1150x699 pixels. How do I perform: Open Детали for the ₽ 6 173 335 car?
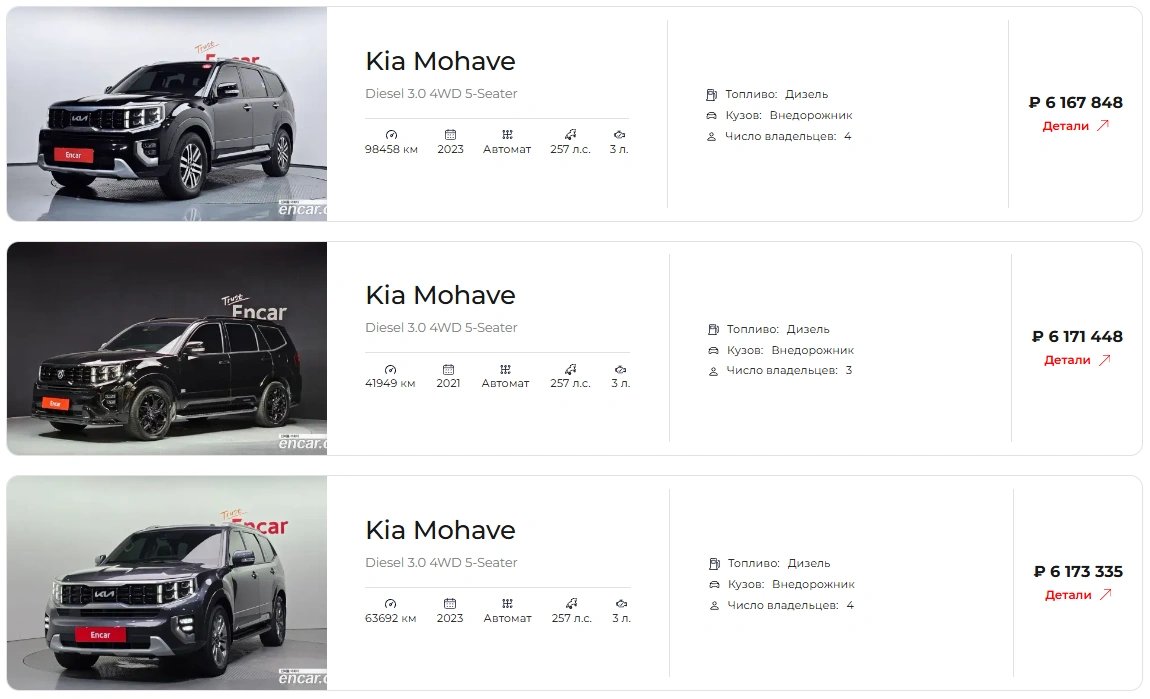pos(1078,595)
